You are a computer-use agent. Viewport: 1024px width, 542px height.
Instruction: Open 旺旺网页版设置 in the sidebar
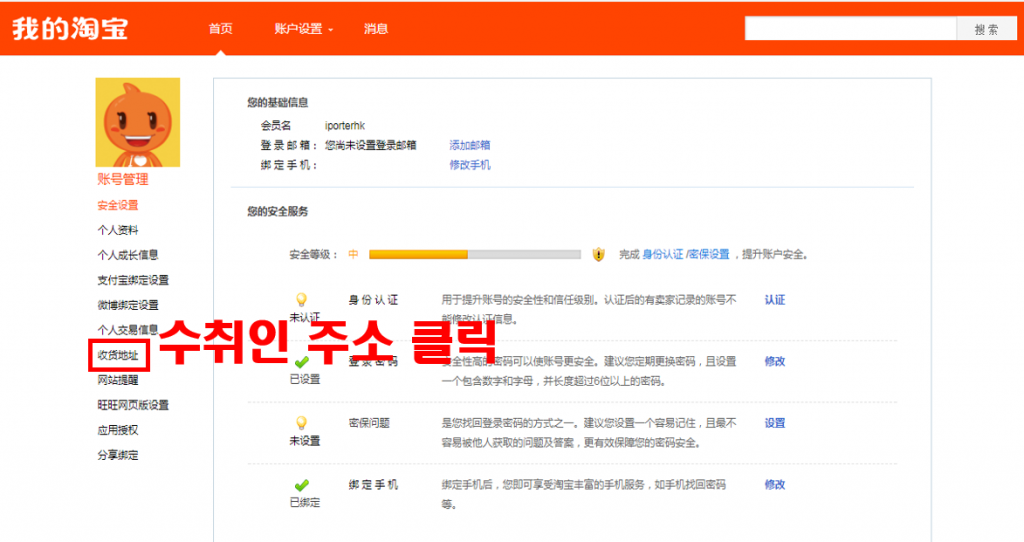pos(133,405)
